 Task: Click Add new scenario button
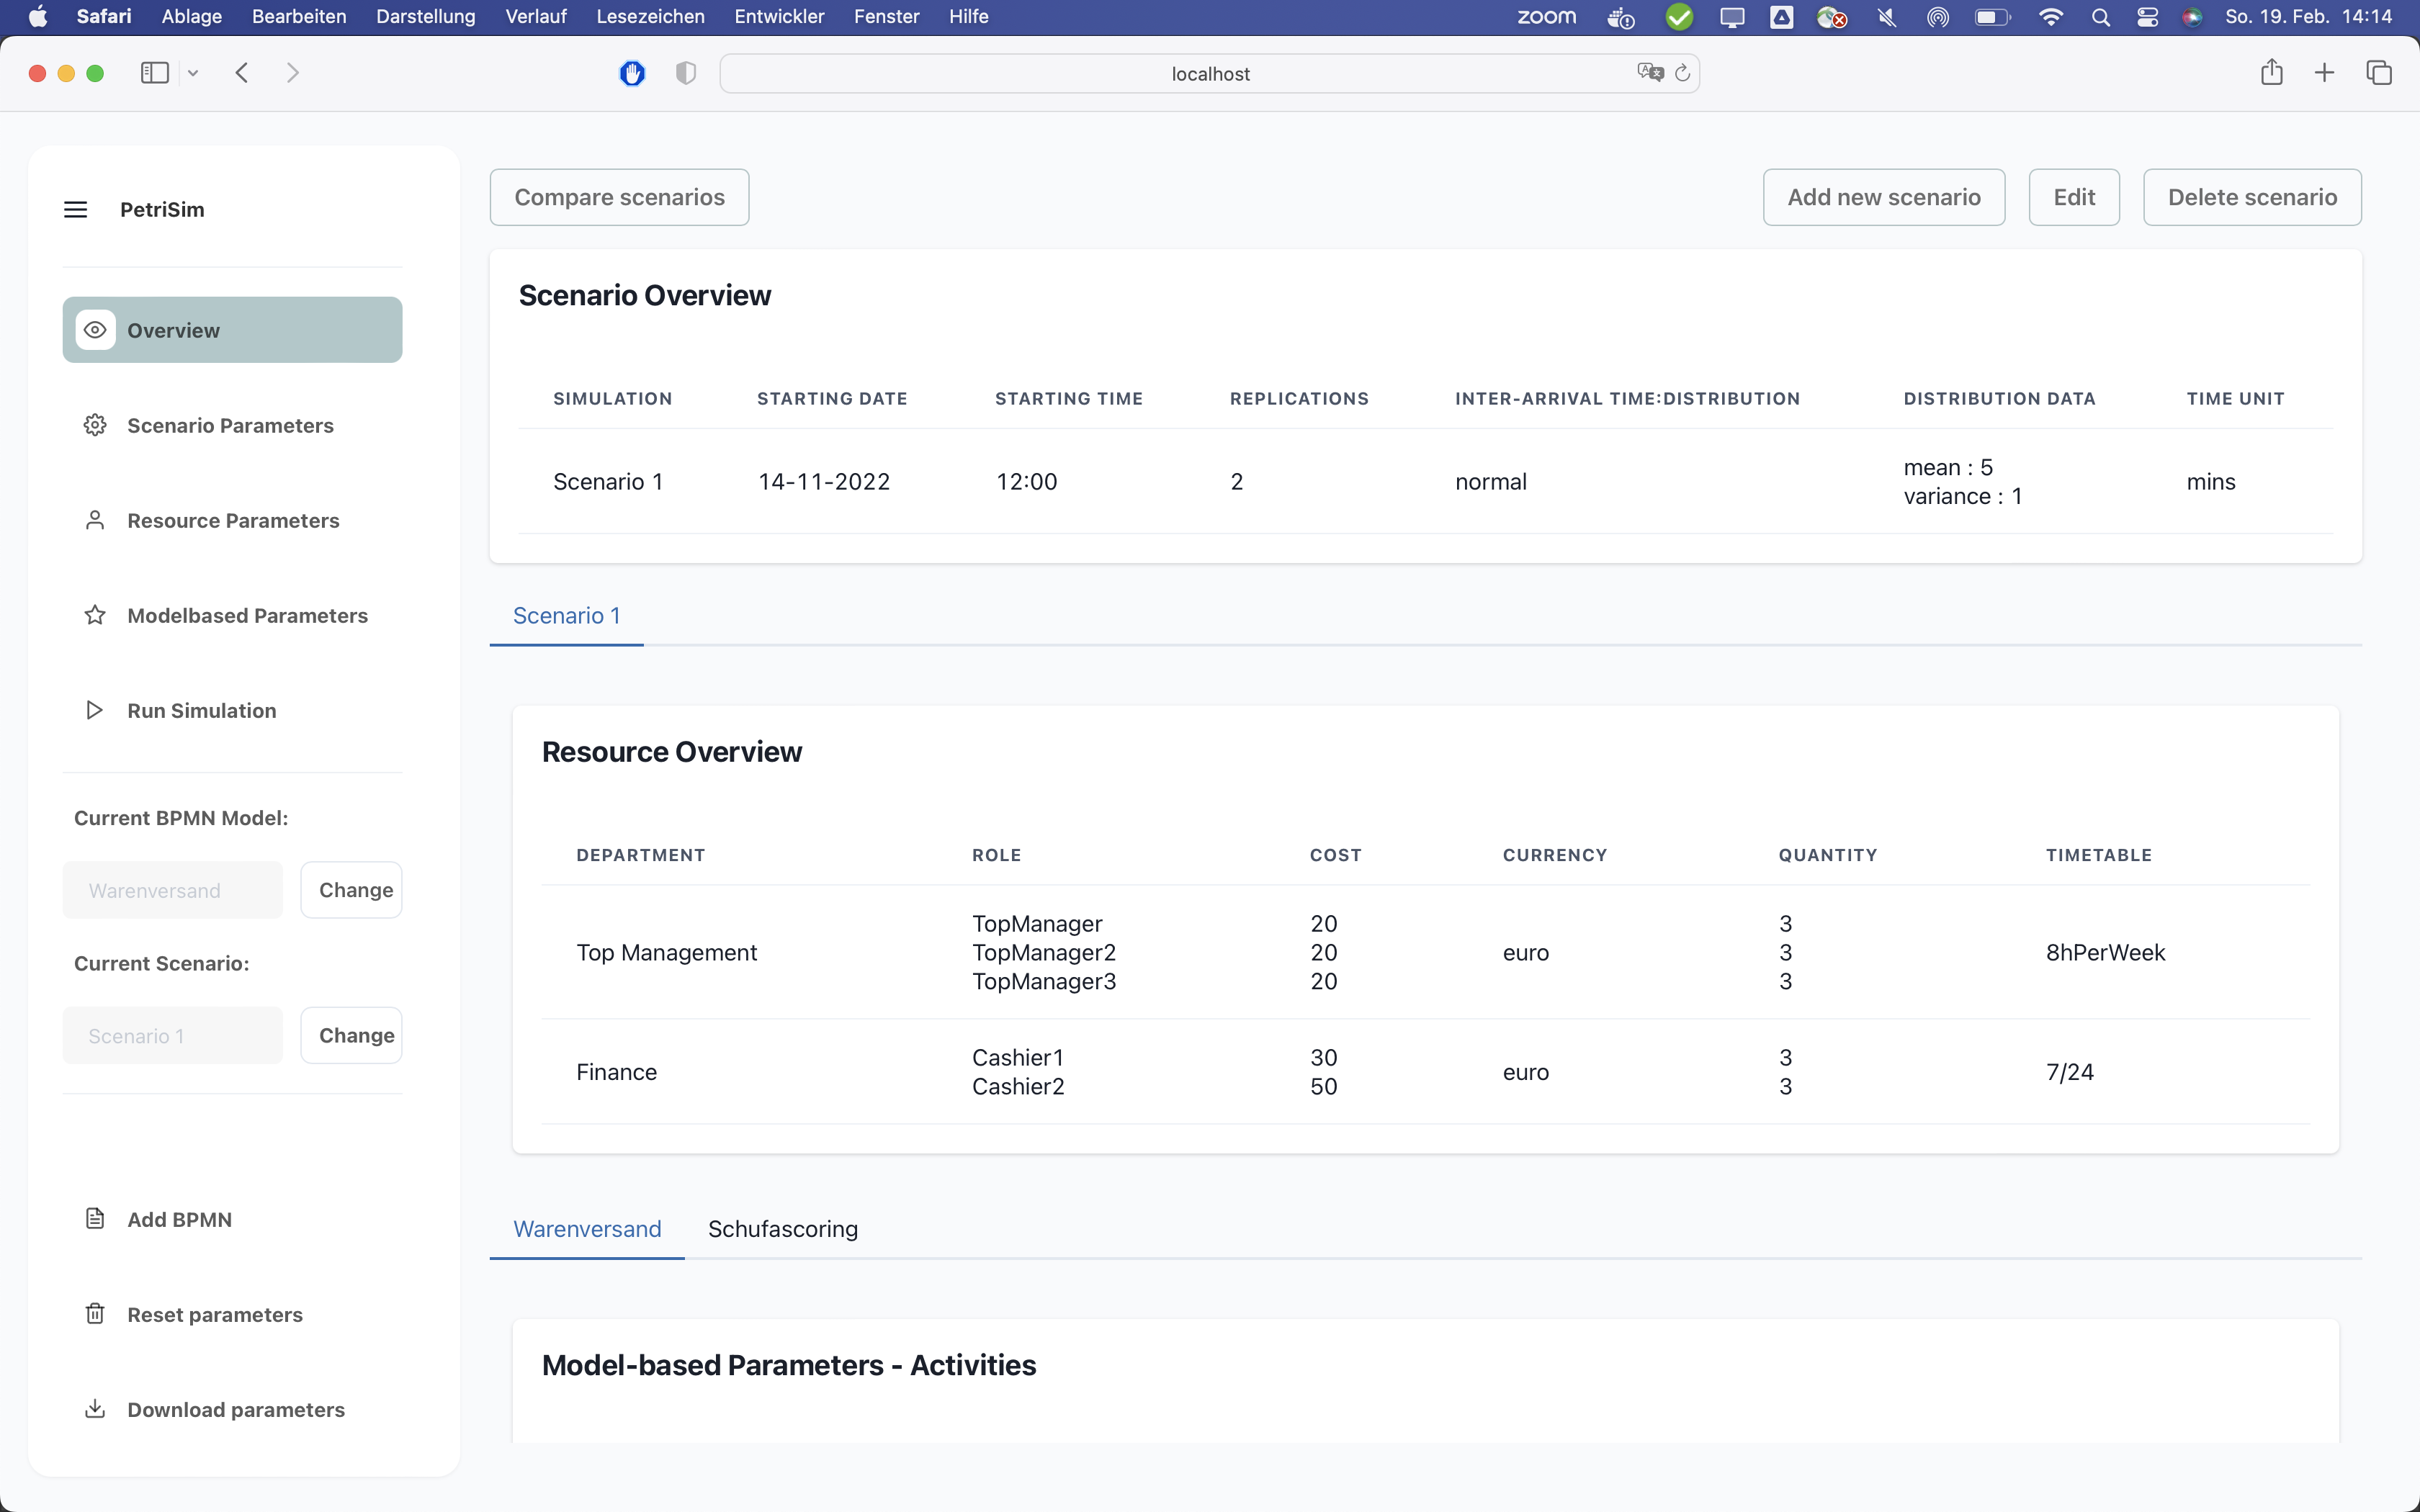coord(1883,197)
